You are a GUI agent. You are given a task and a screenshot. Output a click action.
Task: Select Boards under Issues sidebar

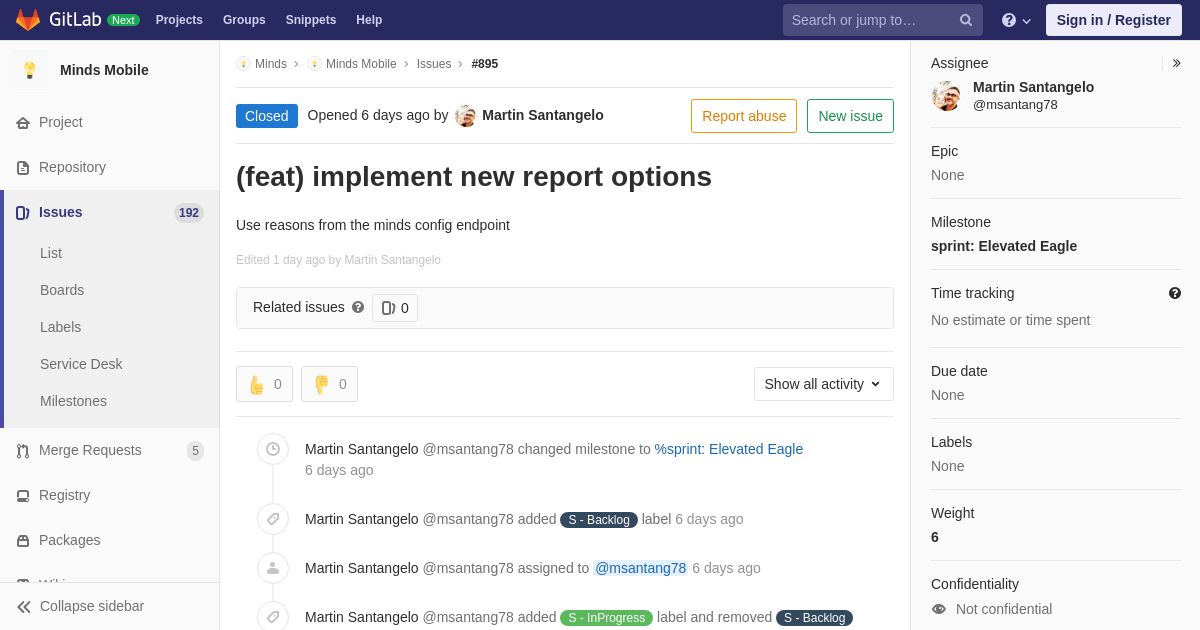[x=62, y=290]
